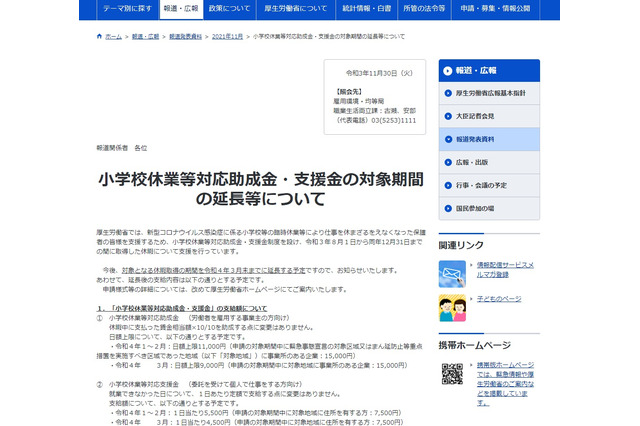This screenshot has height=426, width=640.
Task: Open the 統計情報・白書 menu
Action: tap(367, 9)
